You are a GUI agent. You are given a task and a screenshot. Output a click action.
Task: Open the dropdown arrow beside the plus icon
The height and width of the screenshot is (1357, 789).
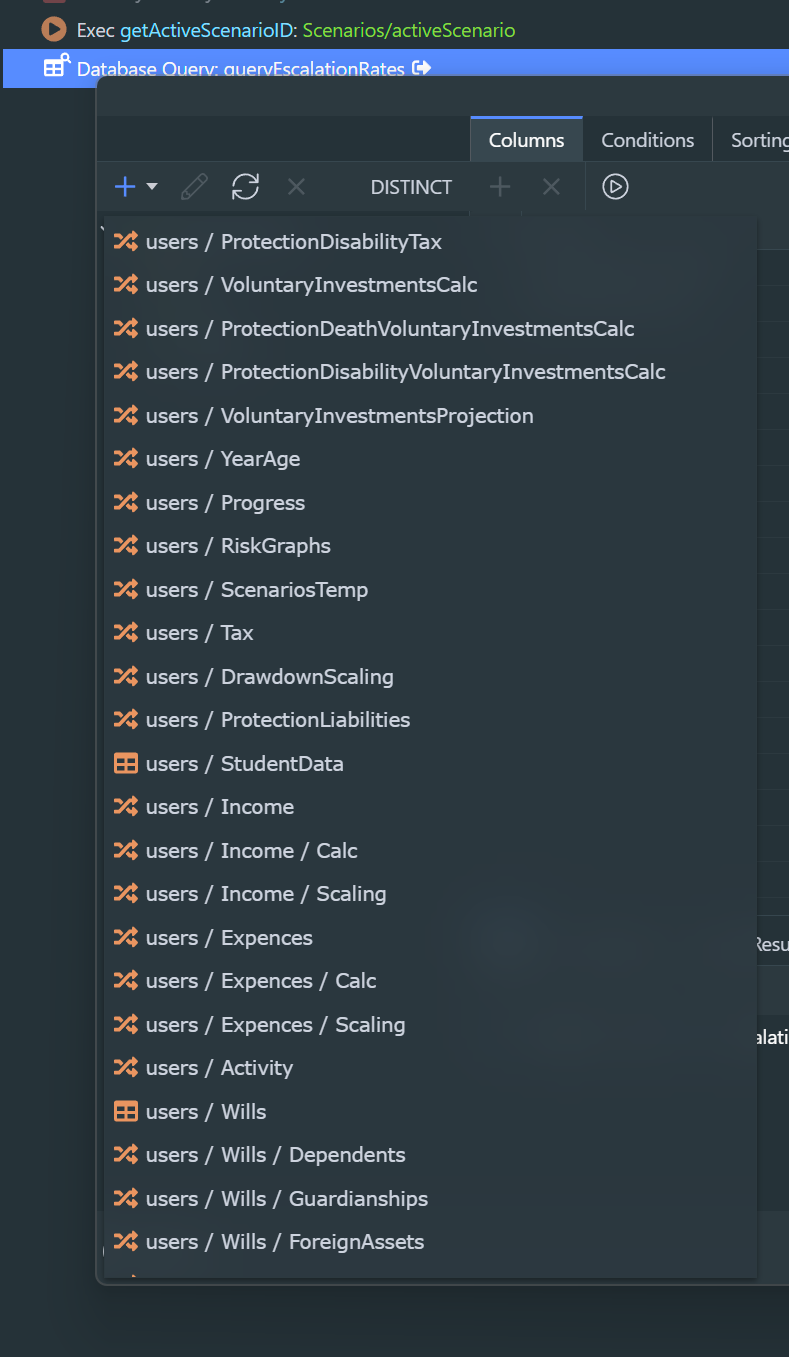click(152, 187)
